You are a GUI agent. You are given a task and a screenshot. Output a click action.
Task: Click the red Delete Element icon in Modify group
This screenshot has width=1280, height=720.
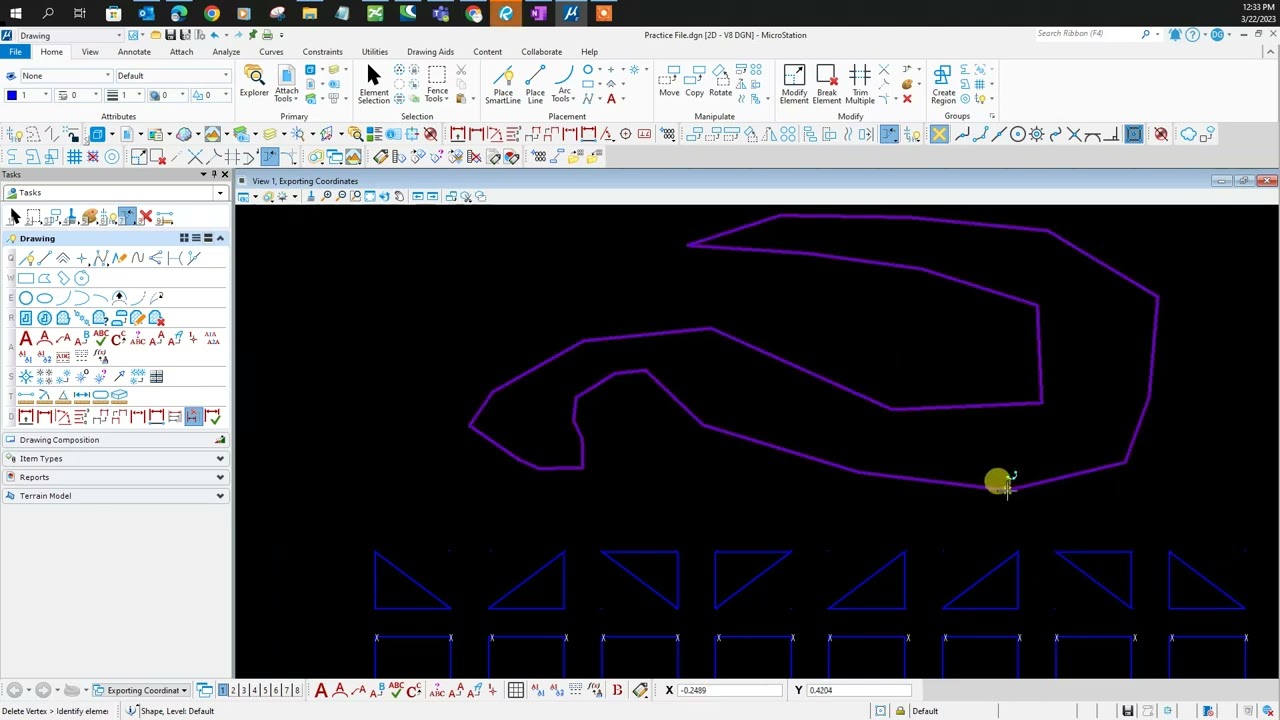click(907, 99)
